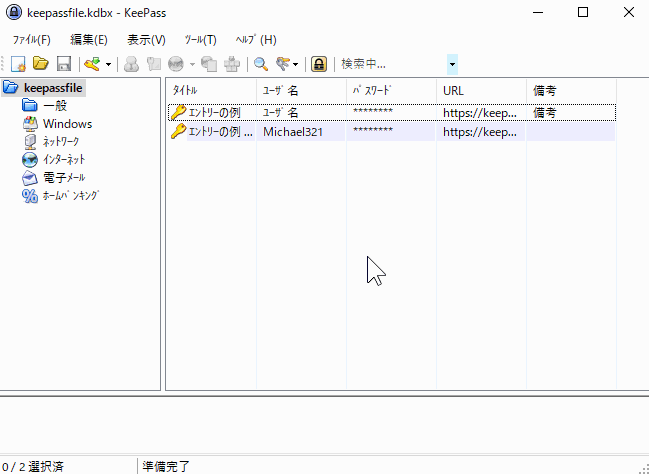Expand the Open URL dropdown arrow
Screen dimensions: 649x474
tap(192, 65)
